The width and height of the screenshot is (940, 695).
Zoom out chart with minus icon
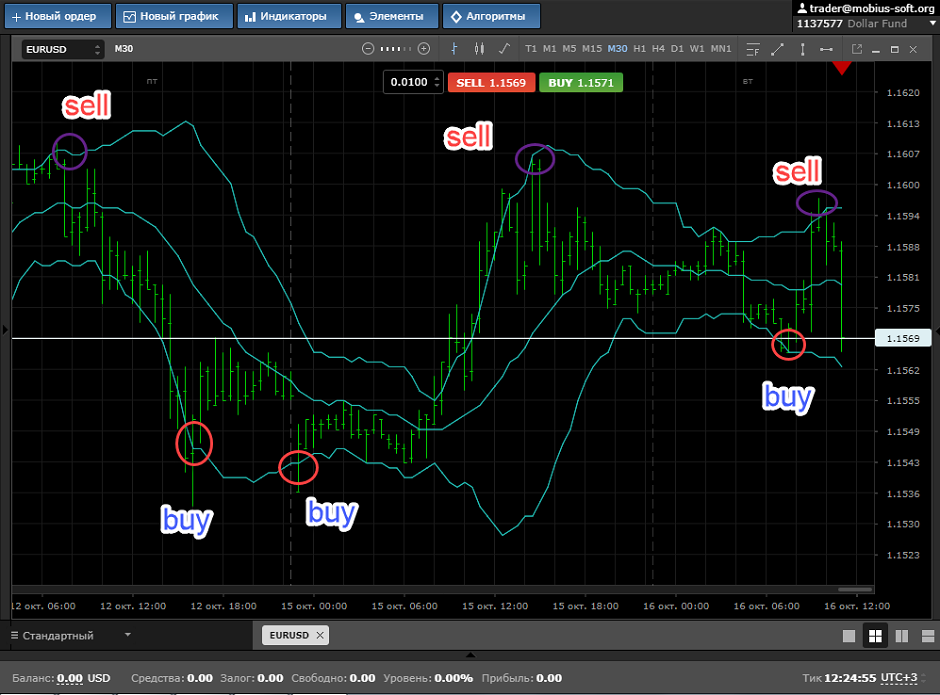point(368,49)
